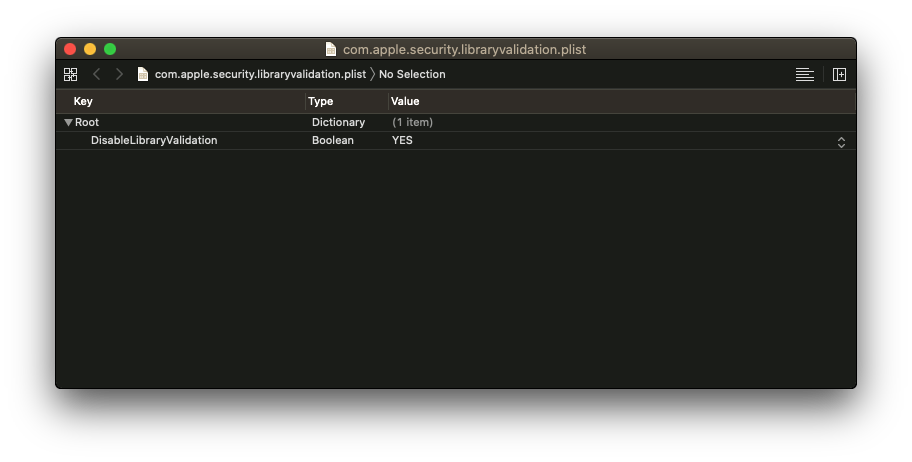Click the Value column header

[405, 101]
